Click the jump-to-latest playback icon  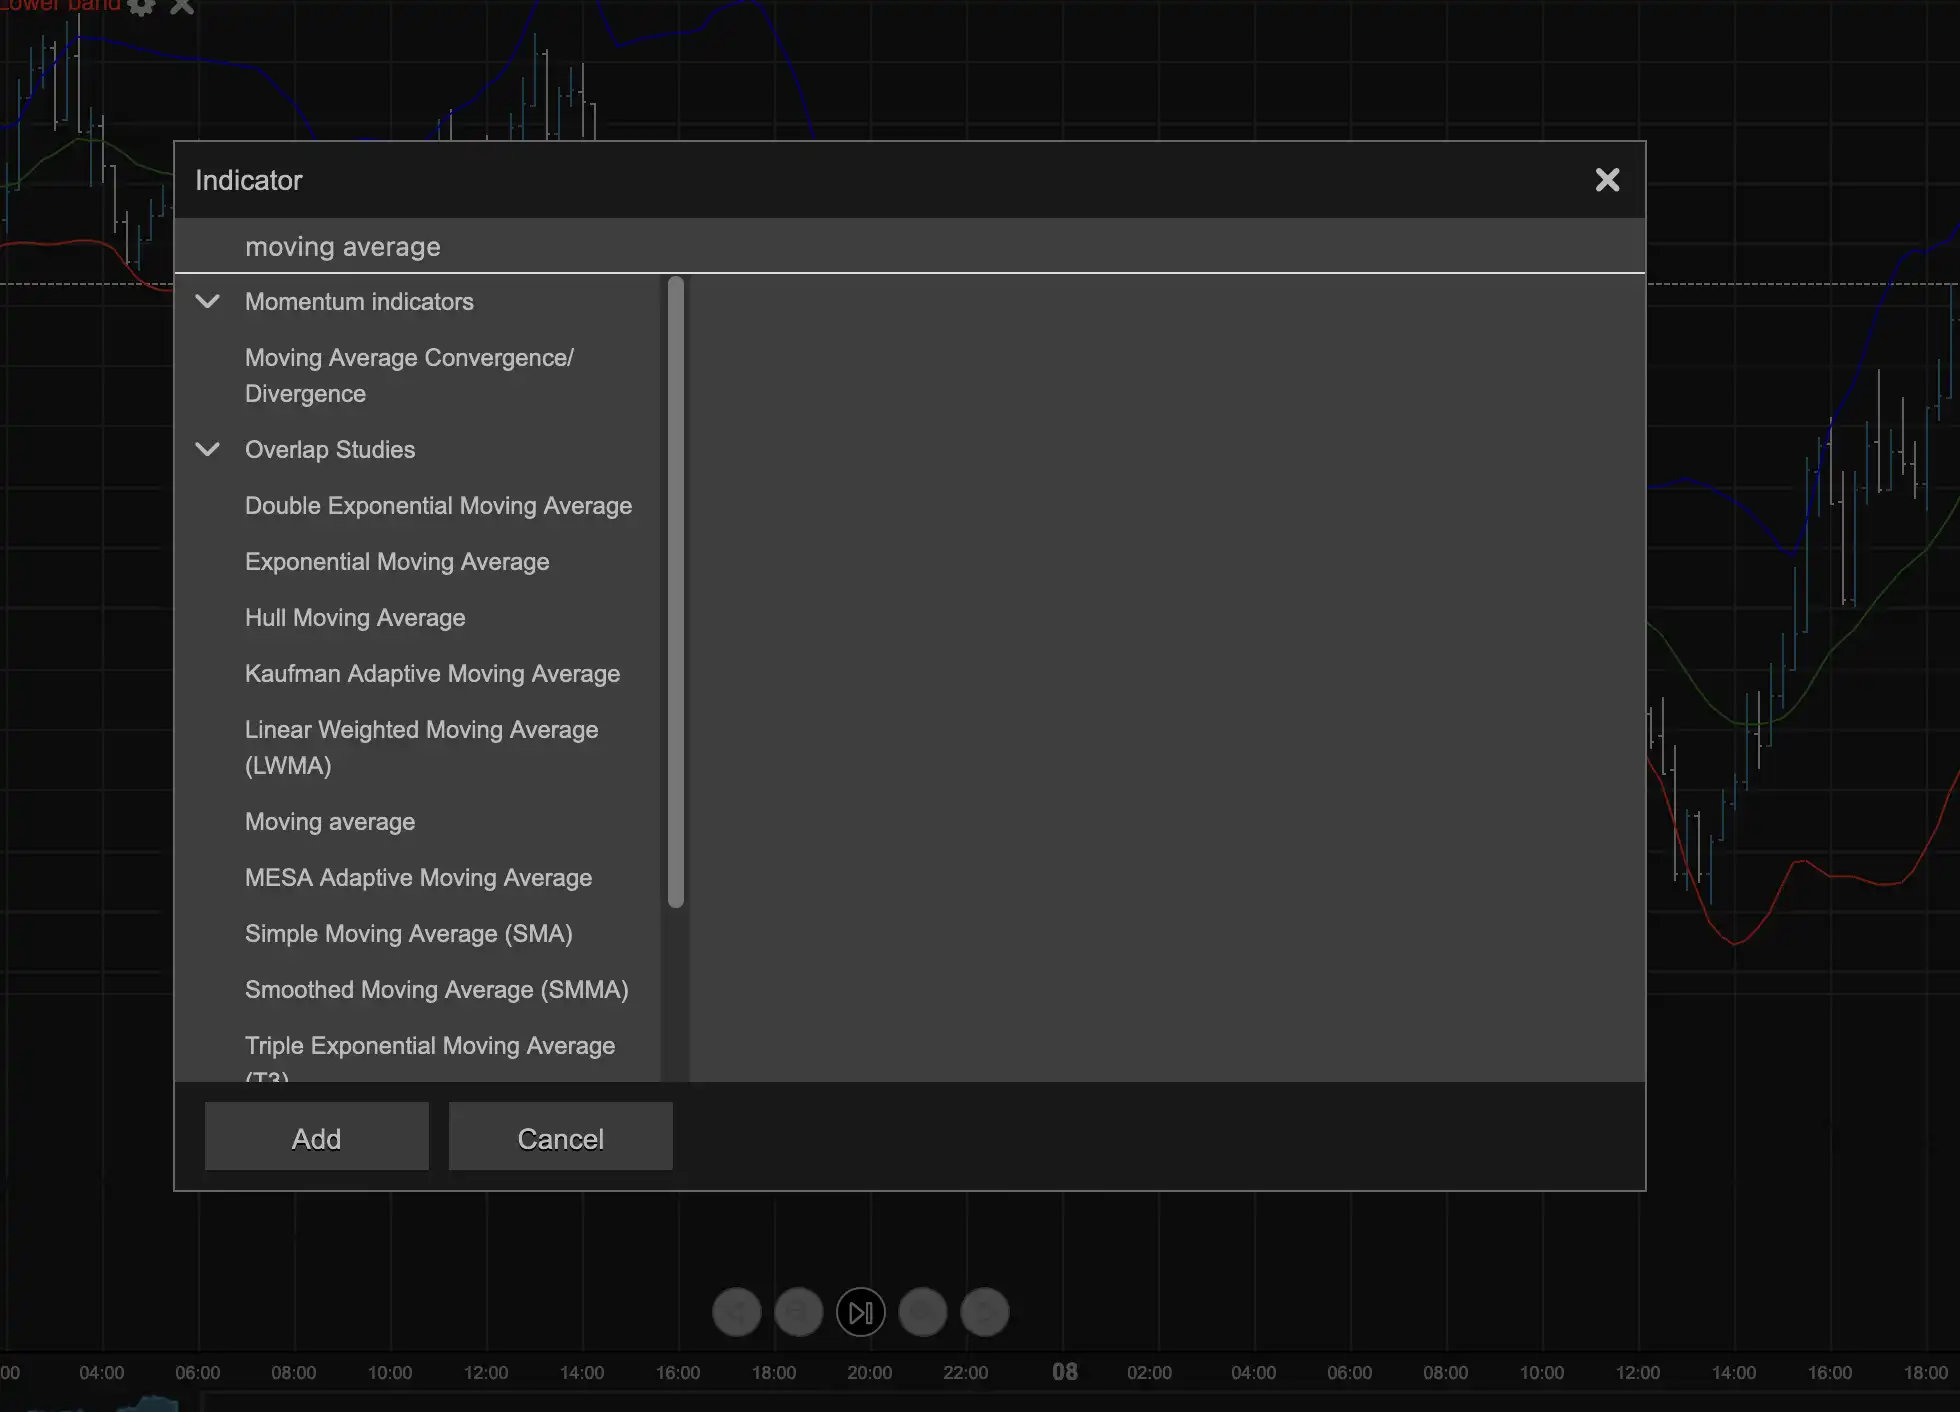click(860, 1312)
